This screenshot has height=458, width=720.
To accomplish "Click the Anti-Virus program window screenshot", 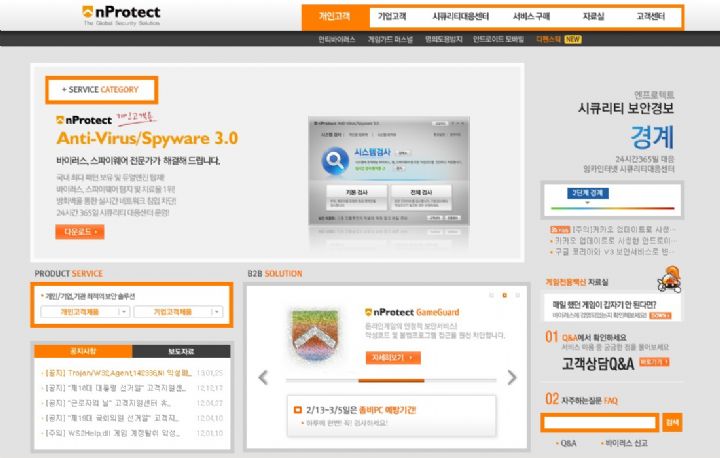I will pos(388,171).
